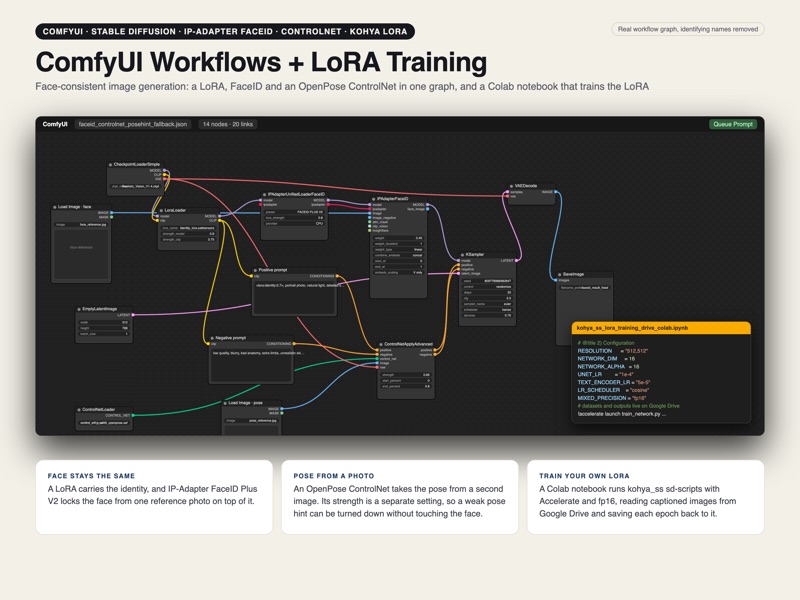Open the weight_type dropdown in IPAdapterFaceID
Viewport: 800px width, 600px height.
click(x=398, y=249)
